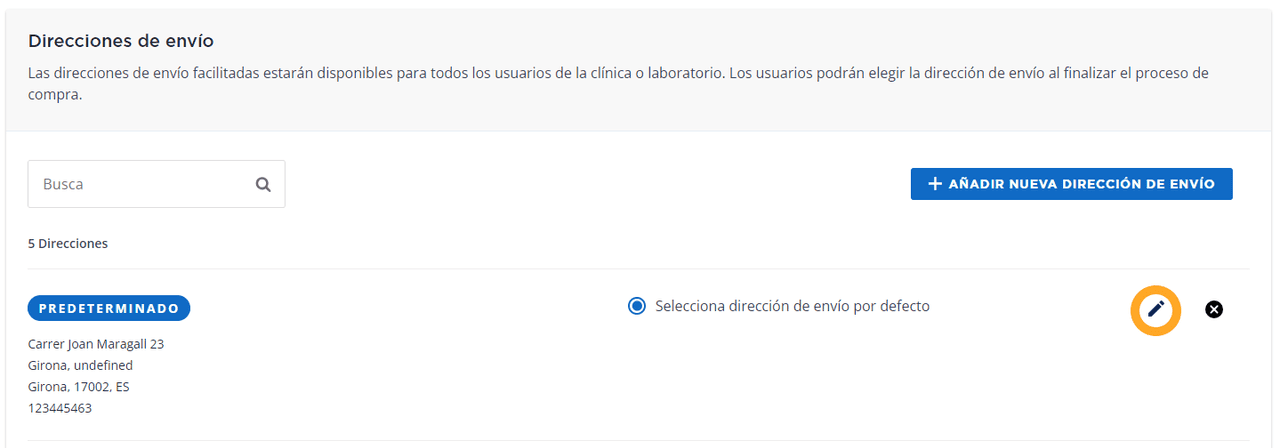Image resolution: width=1280 pixels, height=448 pixels.
Task: Click the magnifier search icon
Action: point(263,184)
